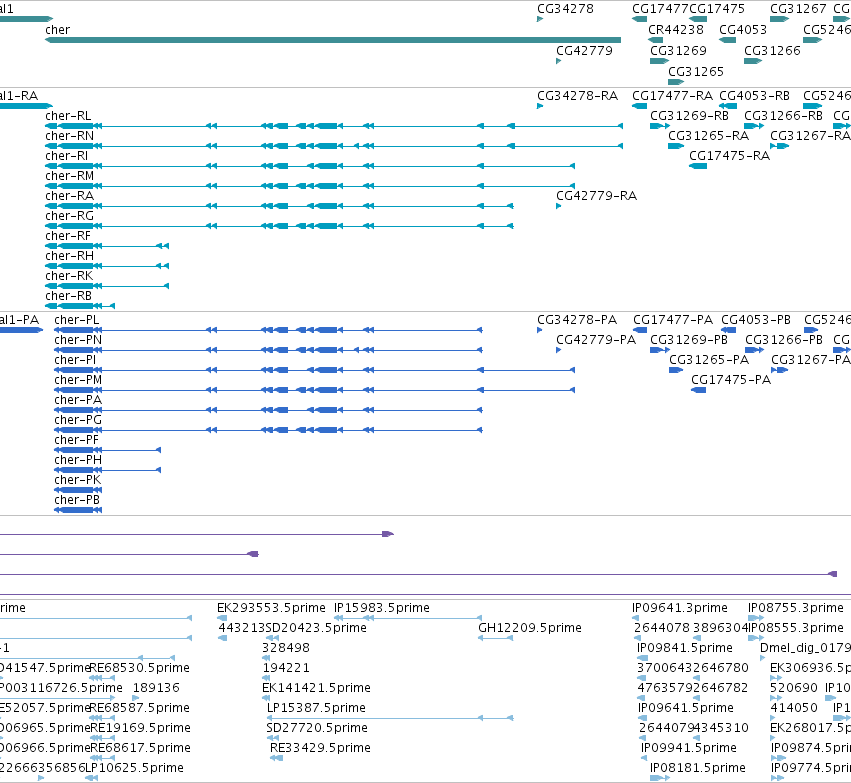Click the cher-RA transcript label

[69, 196]
